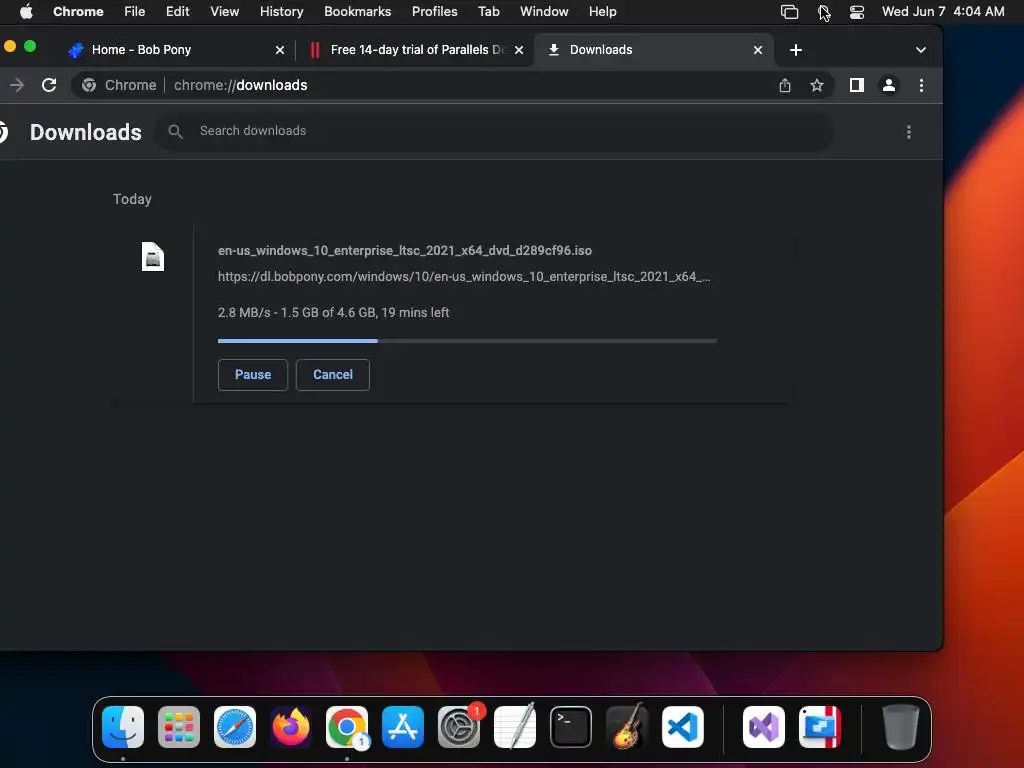The image size is (1024, 768).
Task: Launch GarageBand from the Dock
Action: point(627,726)
